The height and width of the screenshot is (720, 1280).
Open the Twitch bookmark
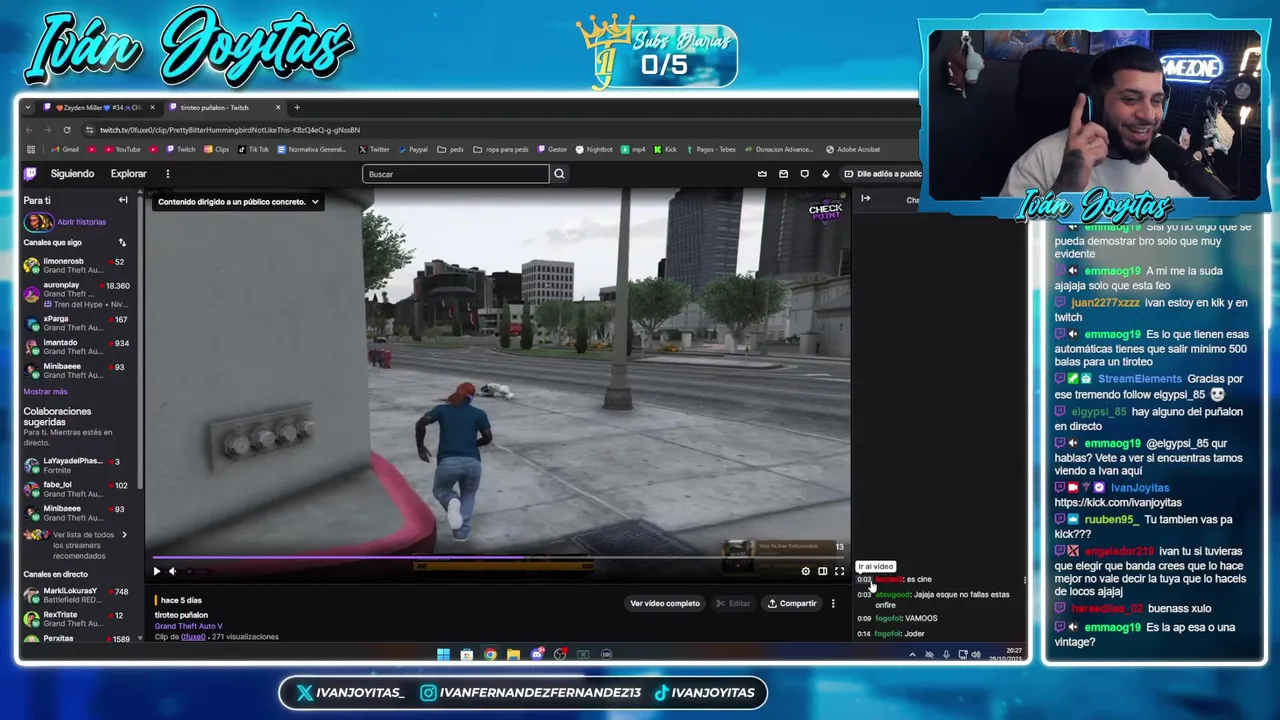(x=180, y=150)
